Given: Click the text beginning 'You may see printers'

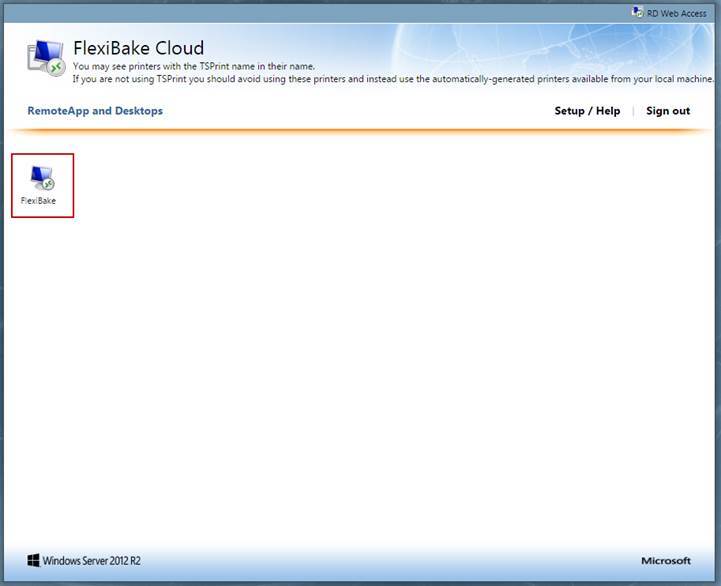Looking at the screenshot, I should point(194,66).
